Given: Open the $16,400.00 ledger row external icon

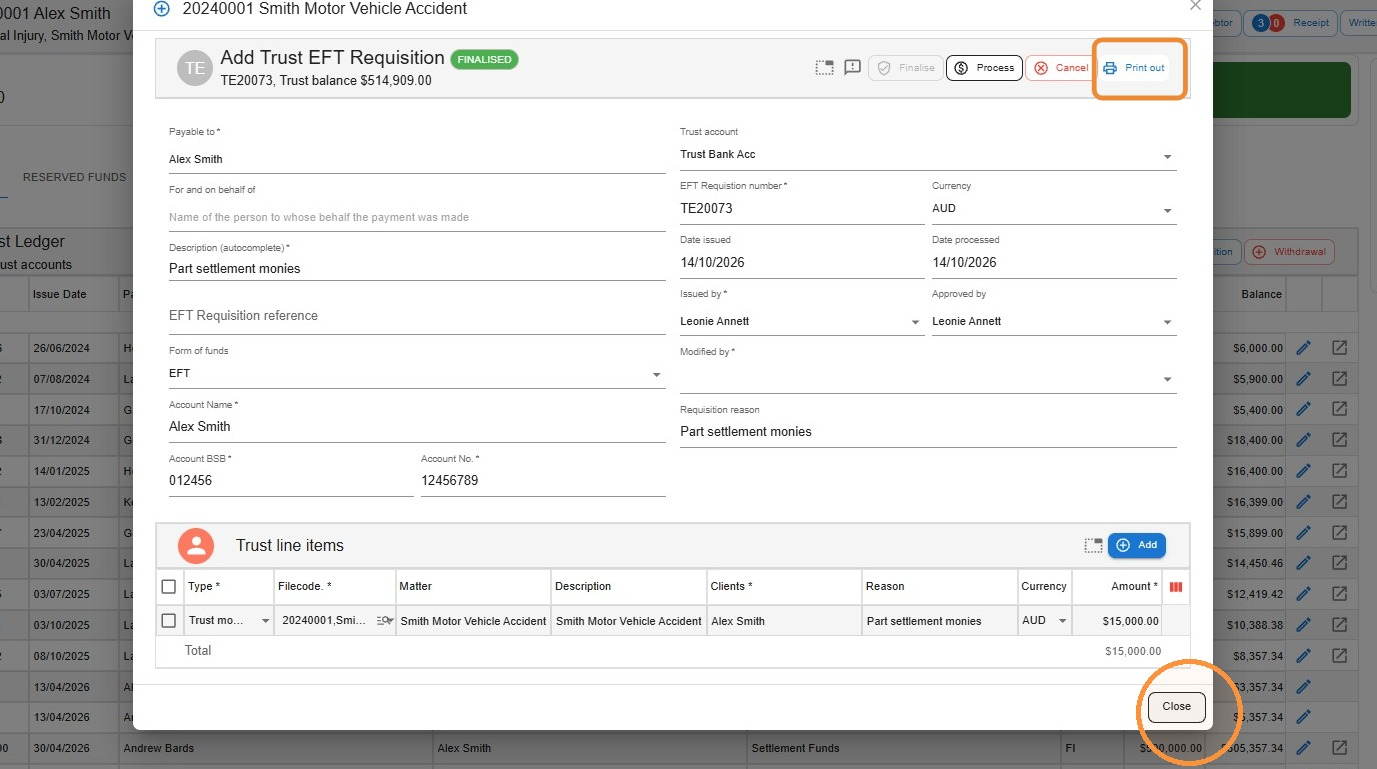Looking at the screenshot, I should coord(1339,471).
